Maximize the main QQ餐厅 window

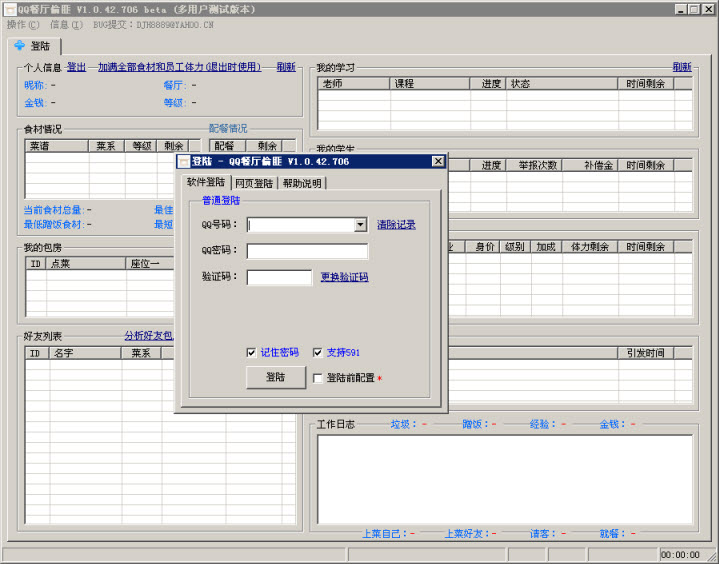point(694,9)
